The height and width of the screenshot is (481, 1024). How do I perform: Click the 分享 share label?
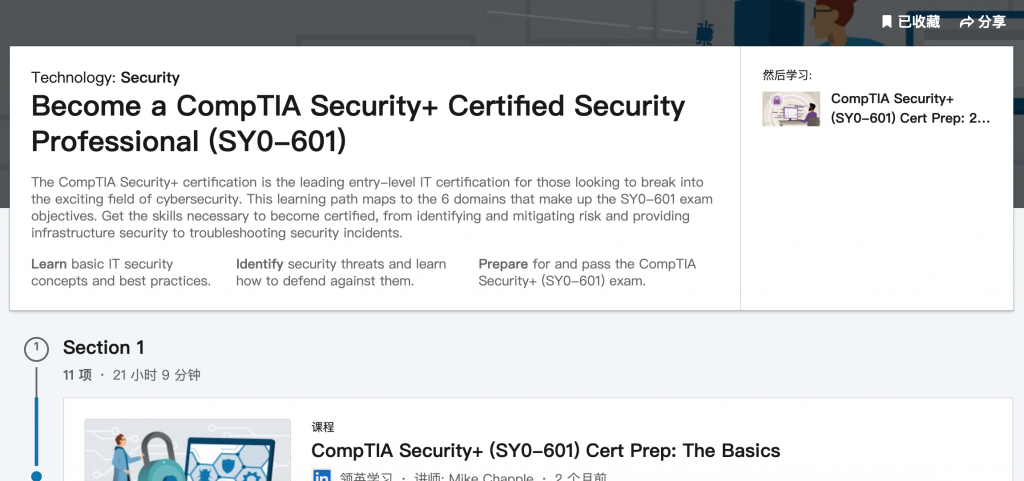(991, 22)
